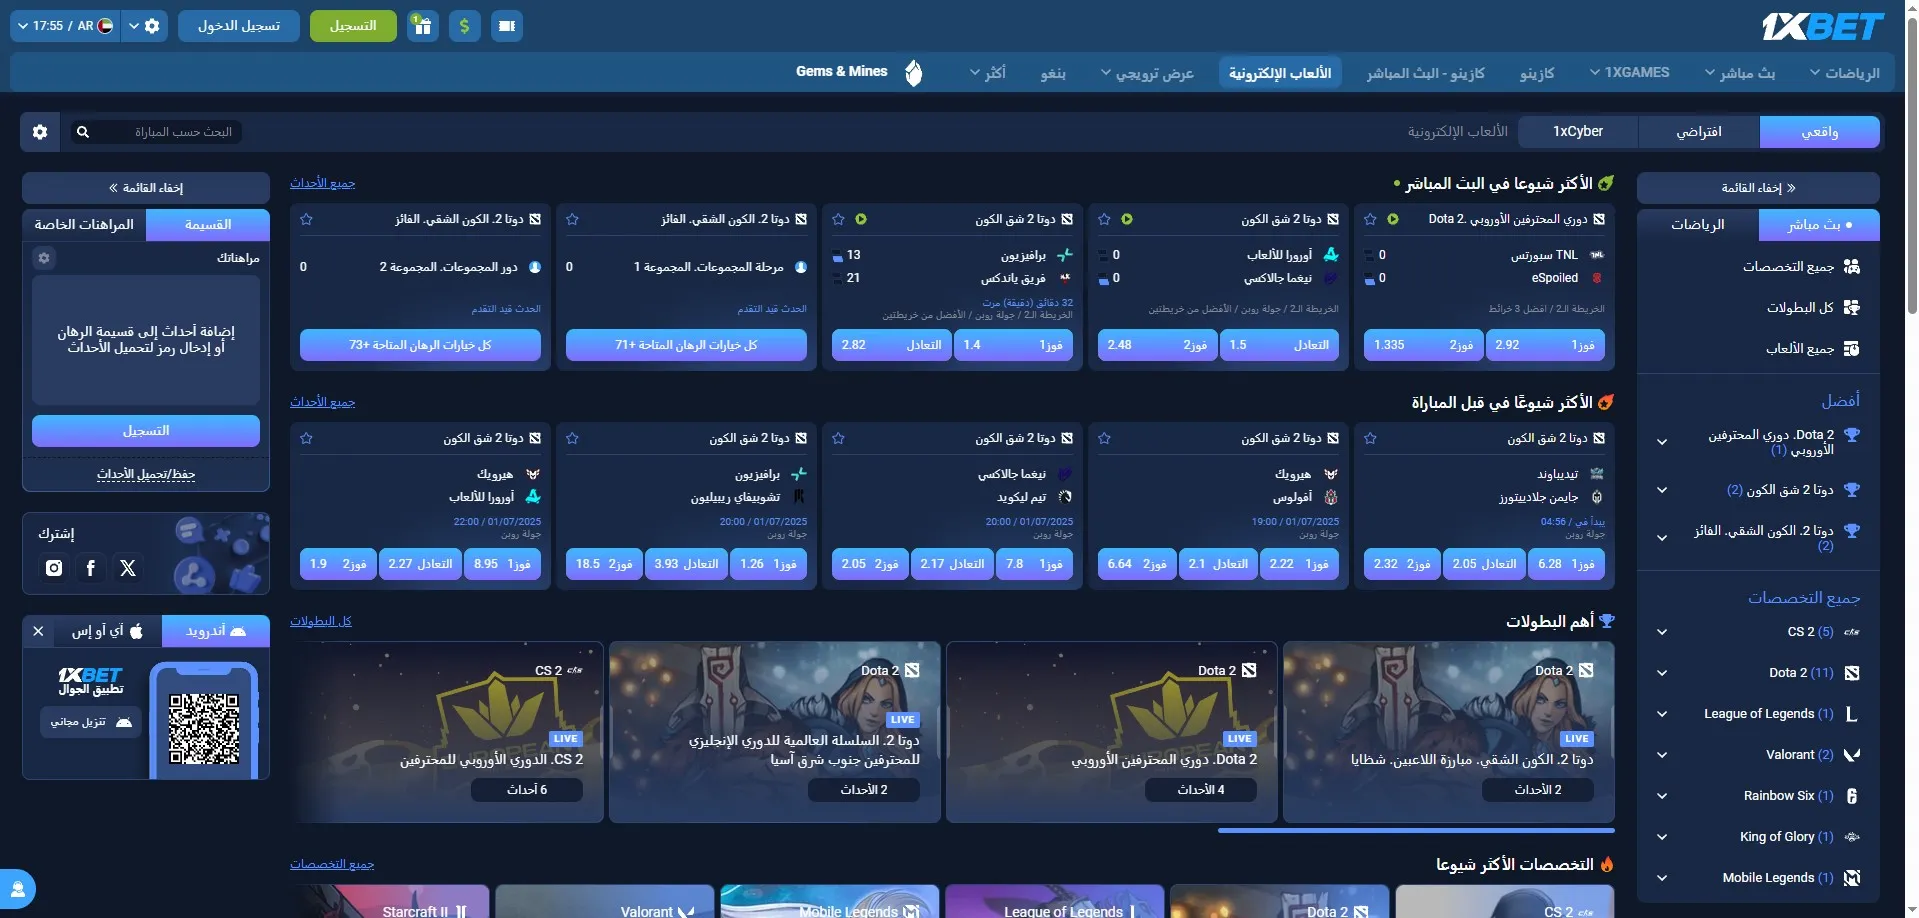Screen dimensions: 1919x918
Task: Switch to My Bets (المراهنات الخاصة) tab
Action: click(x=84, y=225)
